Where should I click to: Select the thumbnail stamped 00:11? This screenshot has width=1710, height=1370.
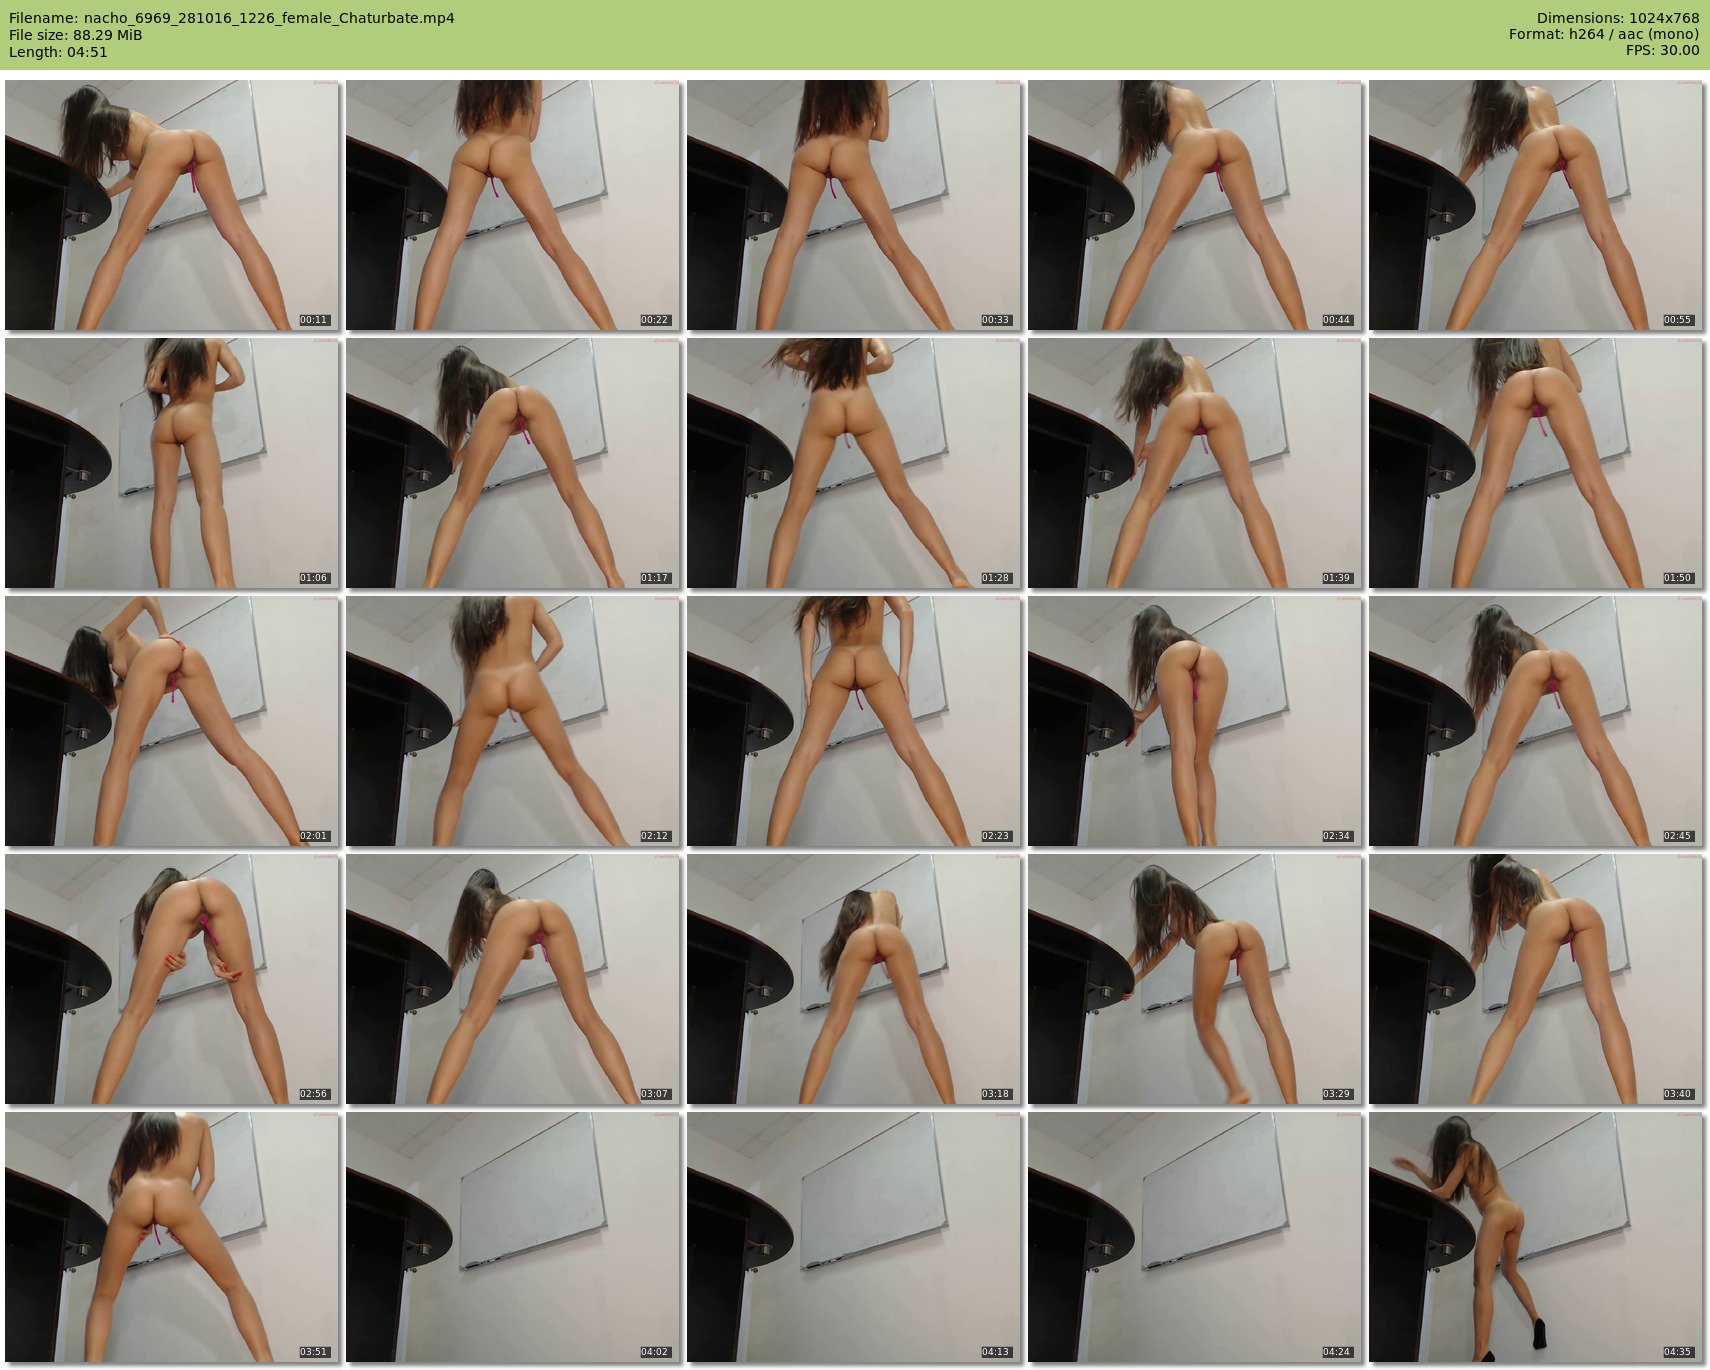point(172,205)
